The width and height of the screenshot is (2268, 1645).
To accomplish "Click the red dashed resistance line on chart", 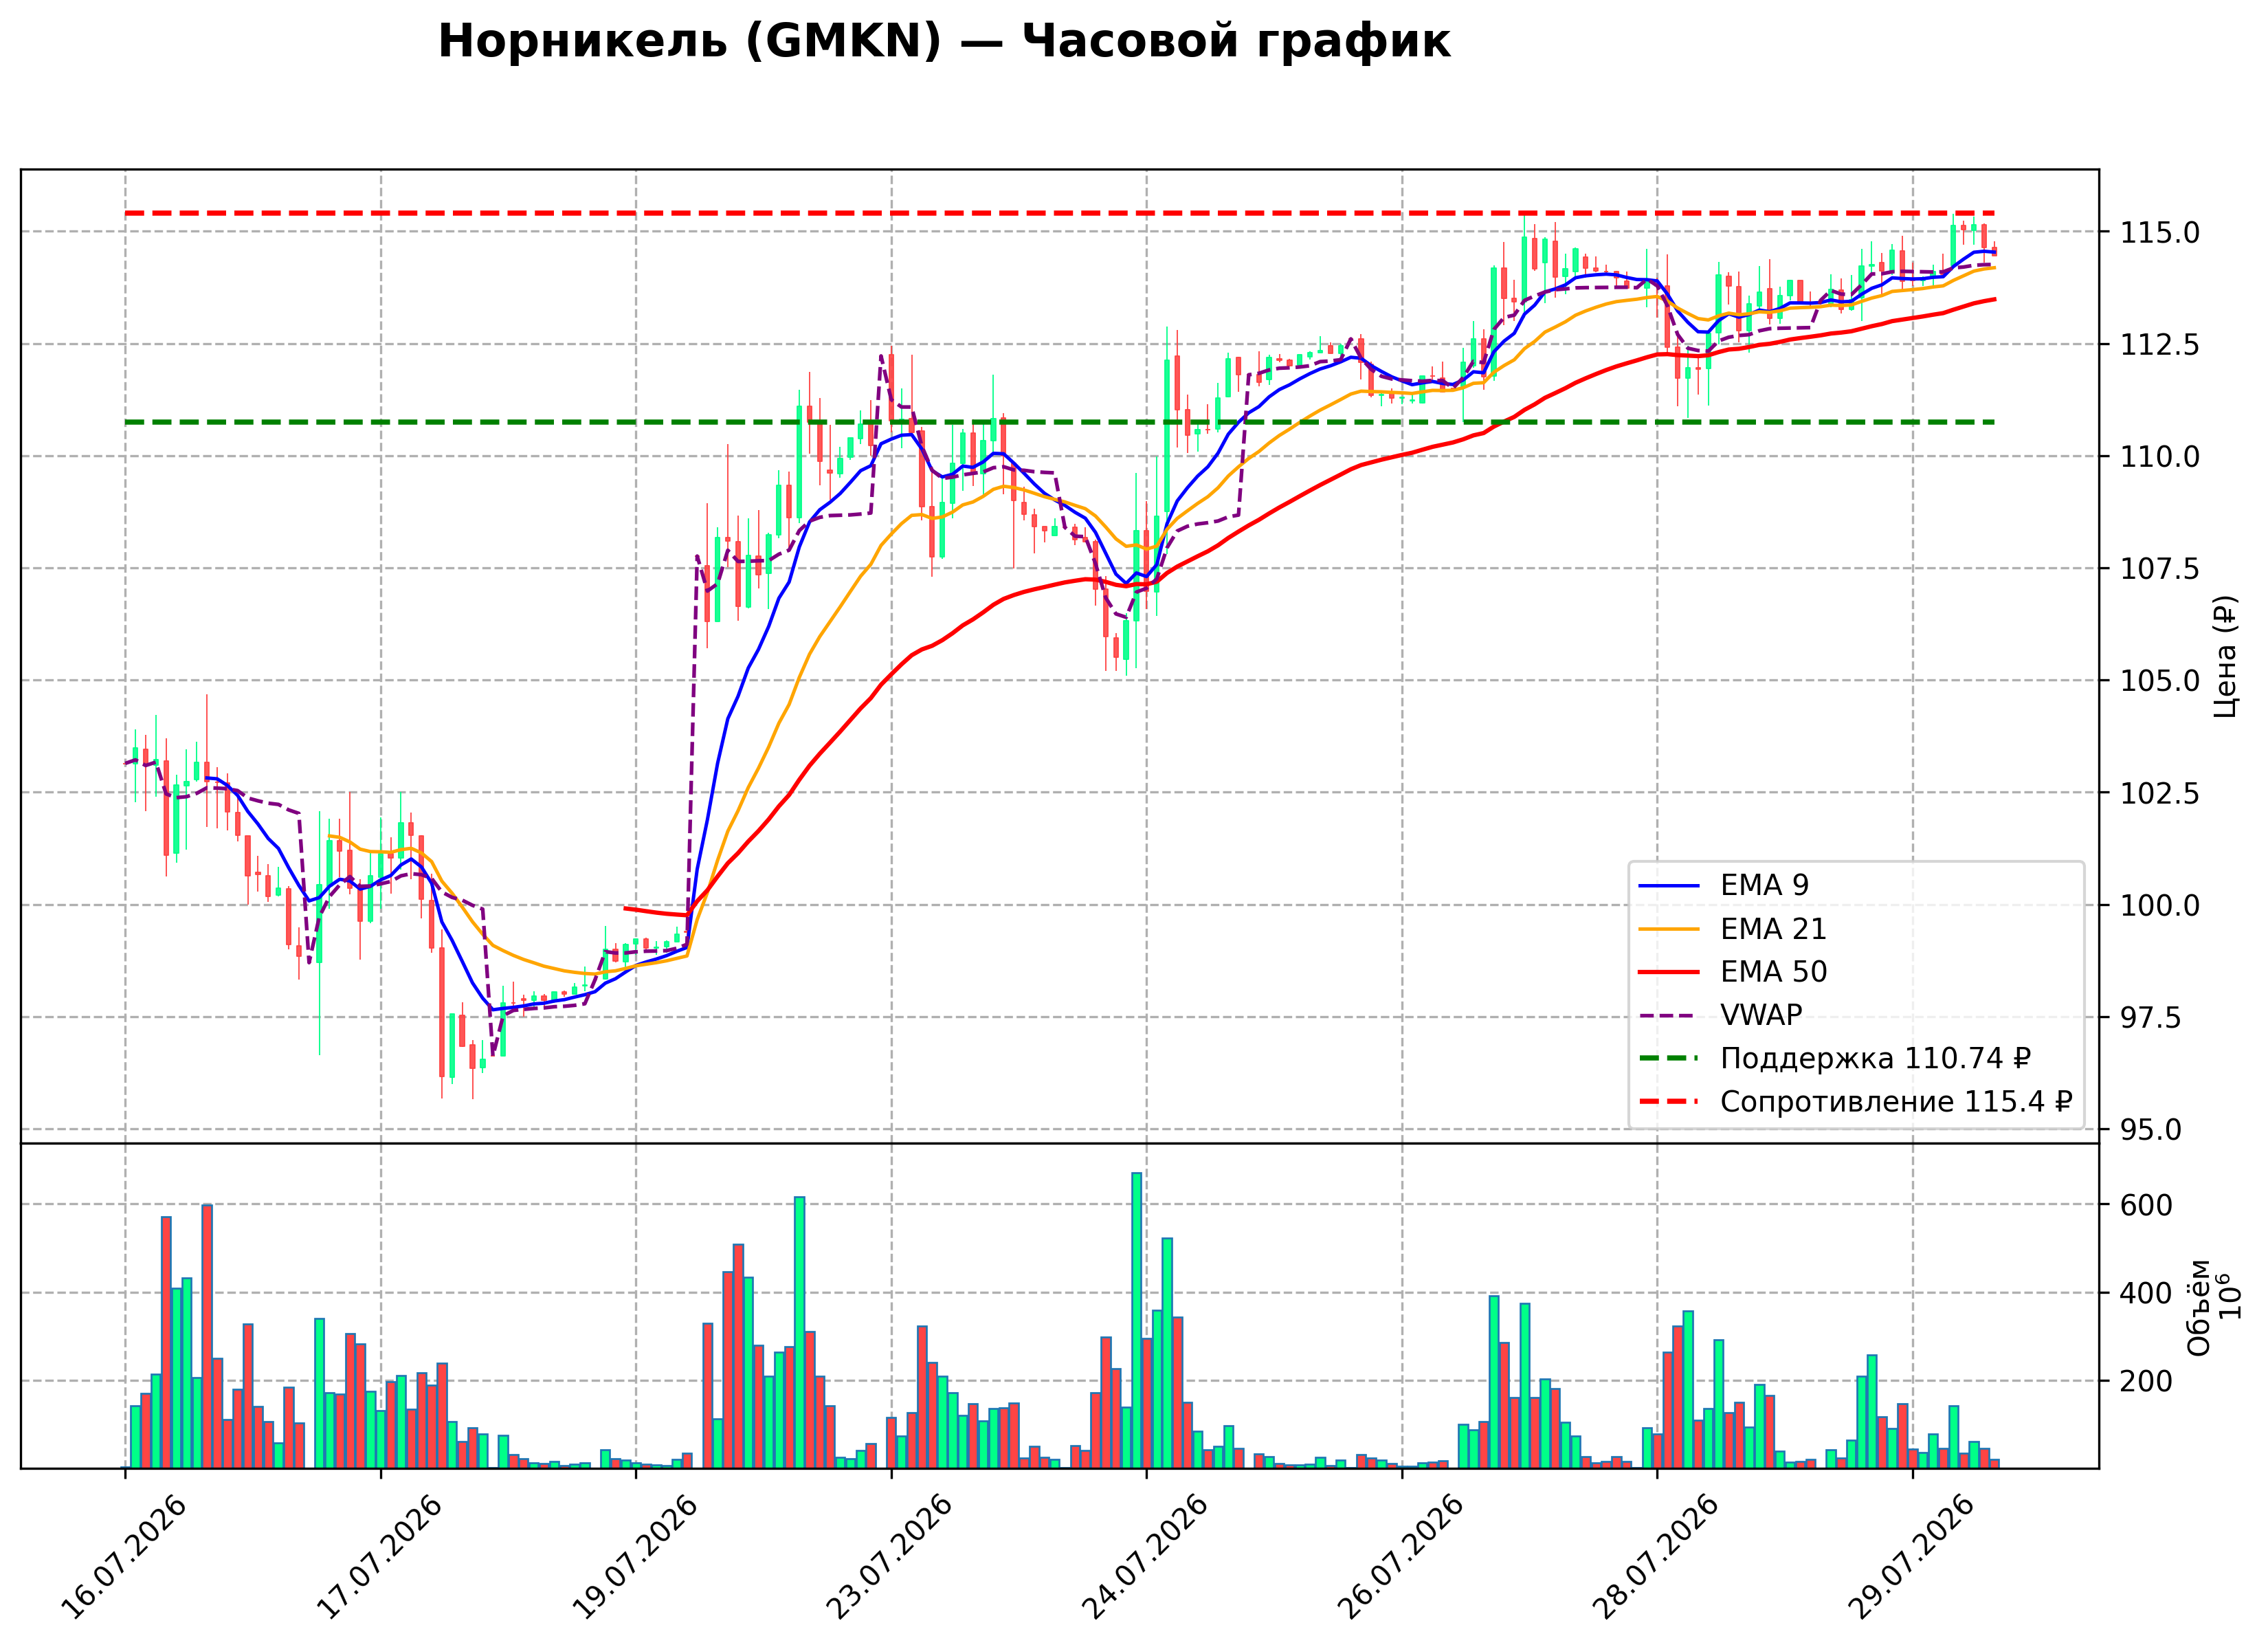I will point(1059,213).
